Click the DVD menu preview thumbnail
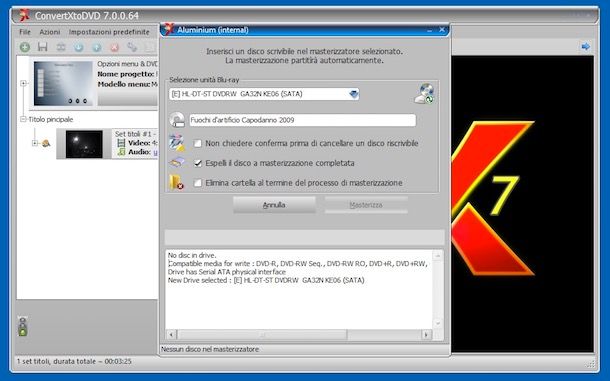The image size is (610, 381). [x=63, y=83]
